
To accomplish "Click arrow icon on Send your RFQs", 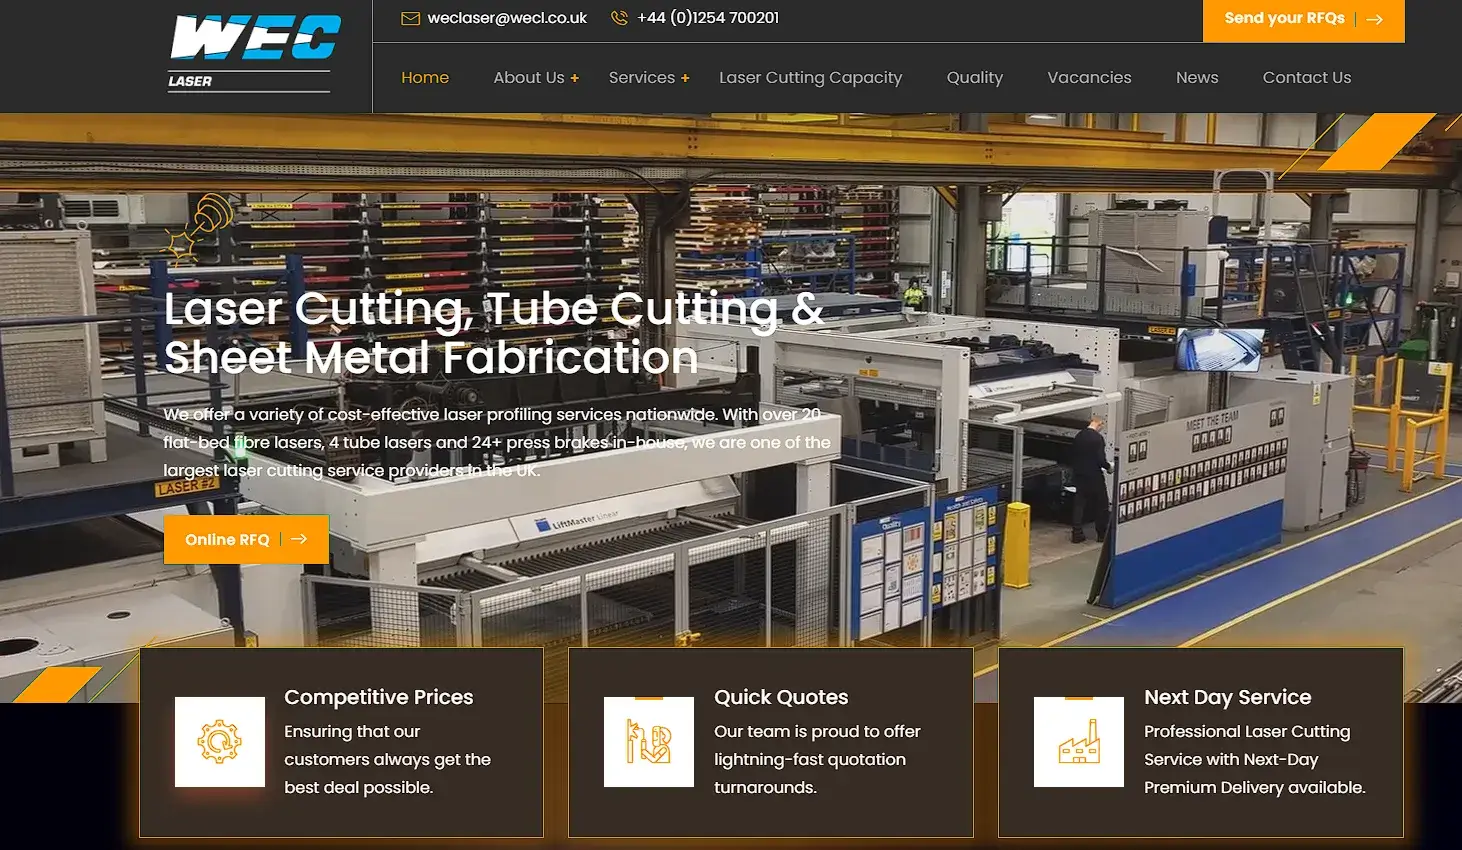I will coord(1375,19).
